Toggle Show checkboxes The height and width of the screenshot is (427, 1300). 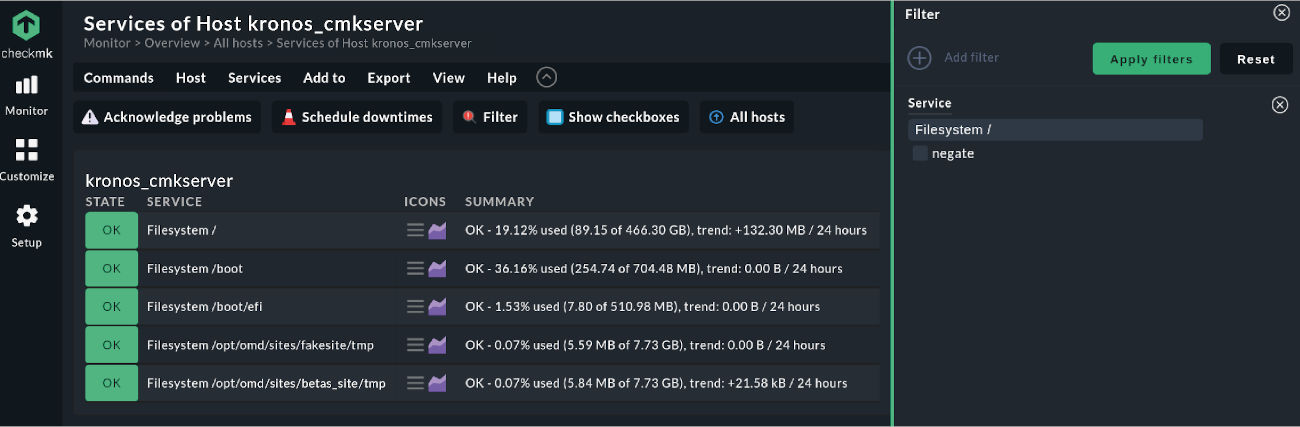[614, 117]
